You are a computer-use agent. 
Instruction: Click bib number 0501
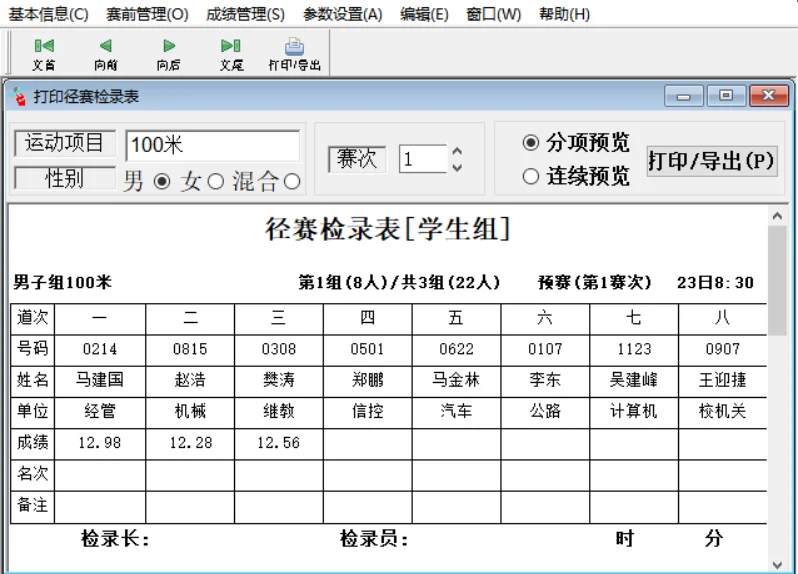pos(367,349)
